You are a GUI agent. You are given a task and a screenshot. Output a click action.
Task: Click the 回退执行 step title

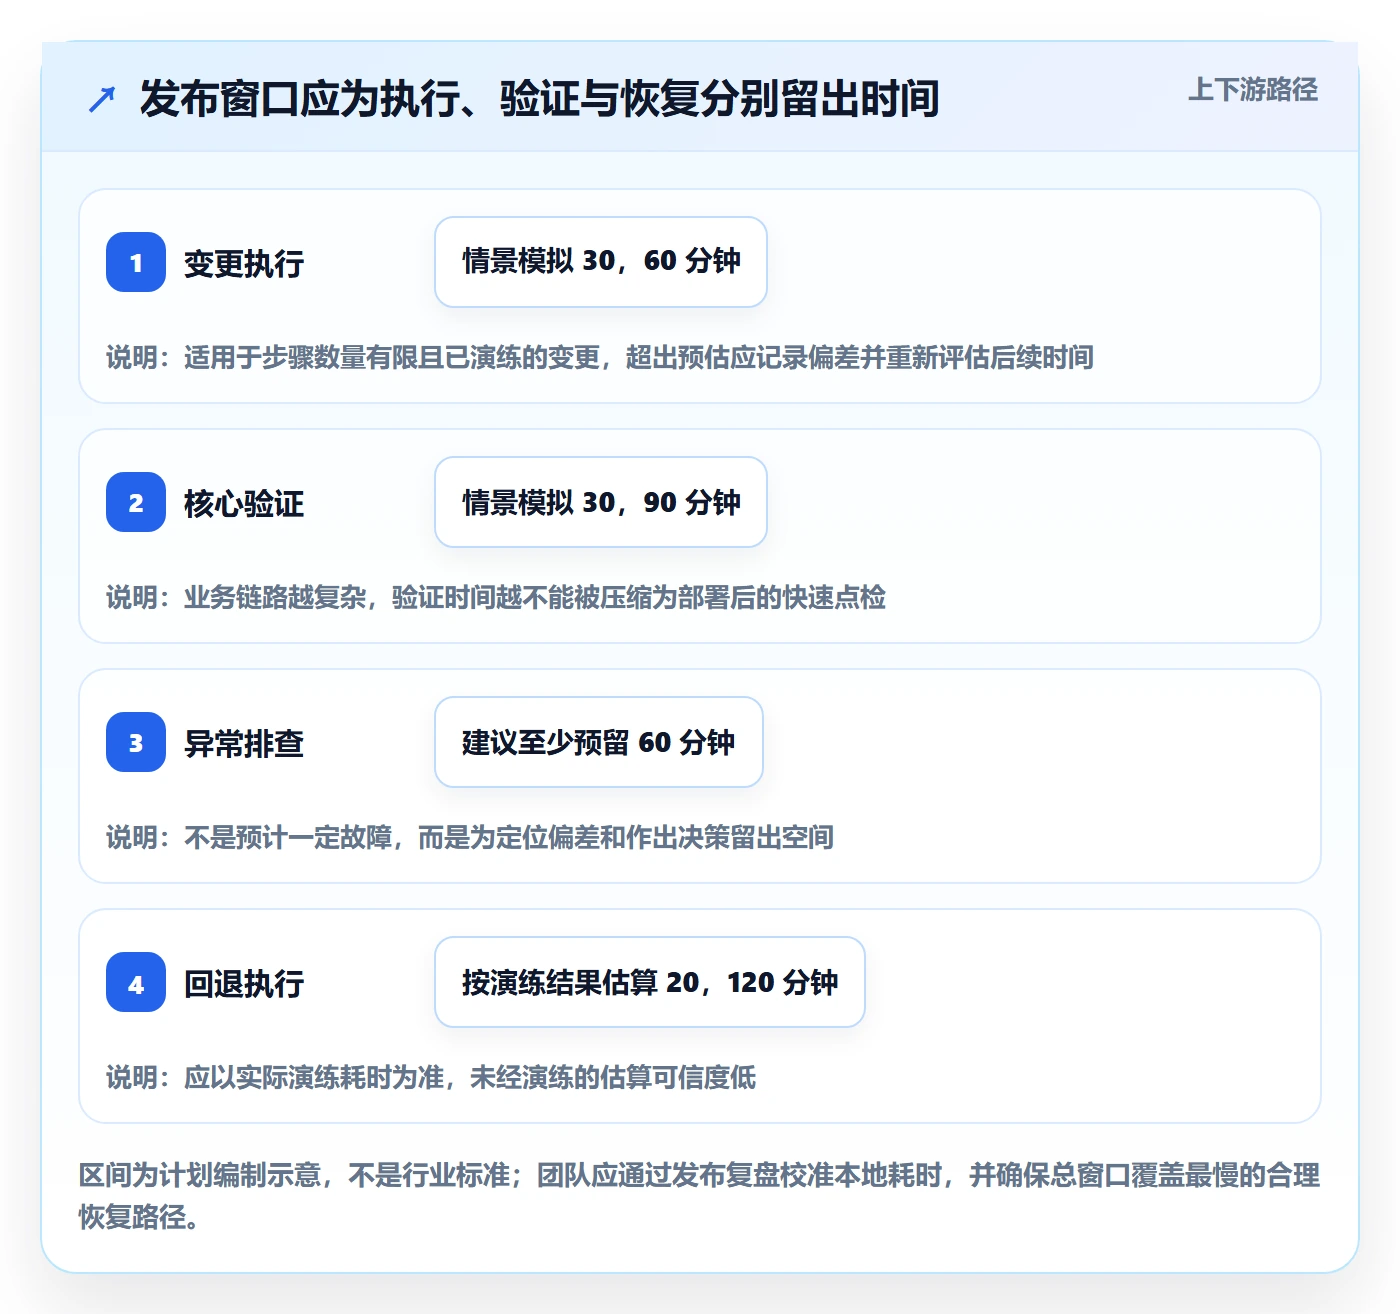(244, 984)
